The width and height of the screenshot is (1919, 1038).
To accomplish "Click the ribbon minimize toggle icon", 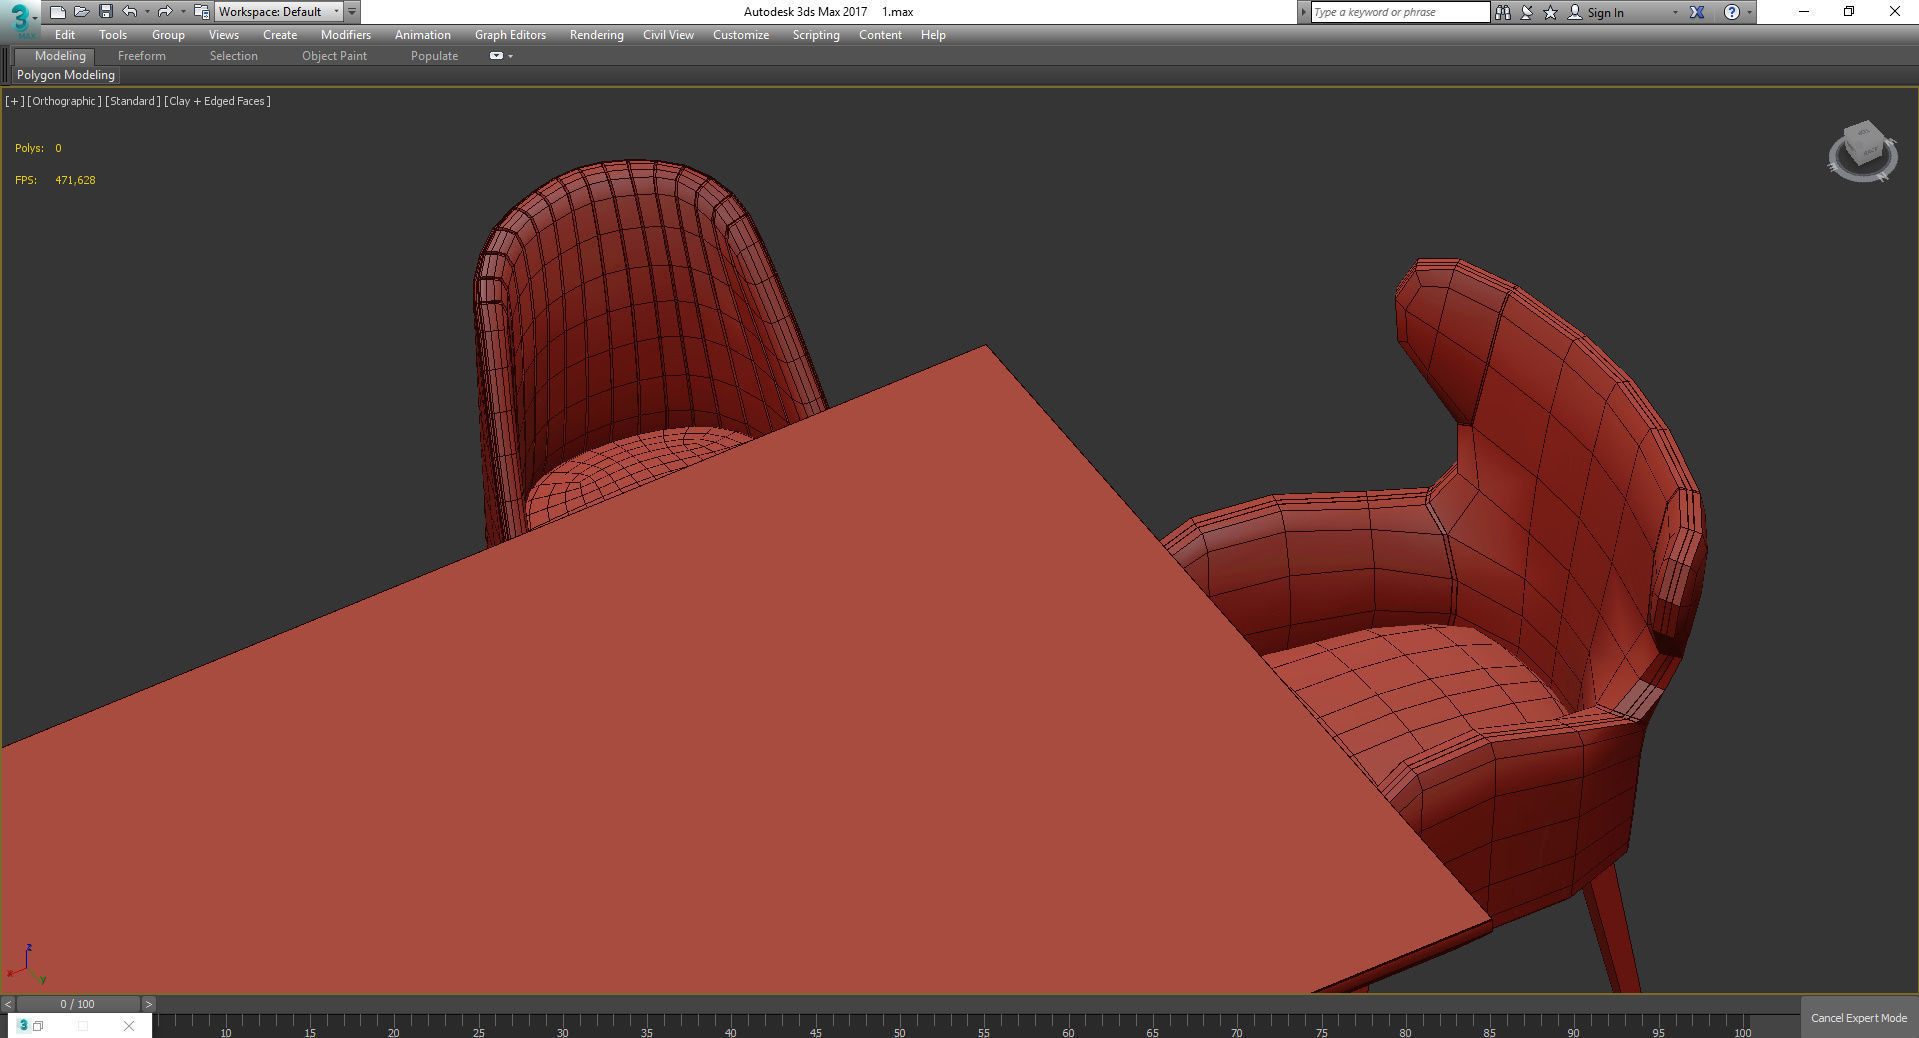I will point(496,56).
